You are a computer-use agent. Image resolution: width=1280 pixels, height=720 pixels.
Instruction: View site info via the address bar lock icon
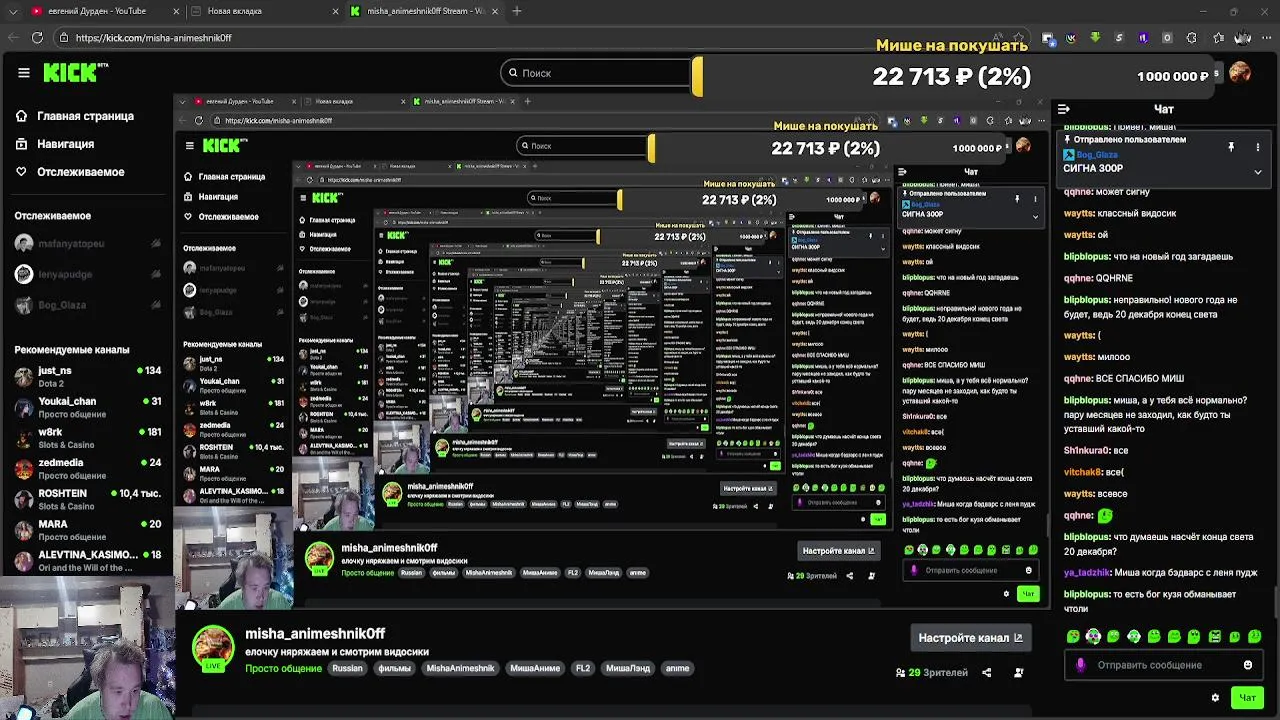point(64,38)
